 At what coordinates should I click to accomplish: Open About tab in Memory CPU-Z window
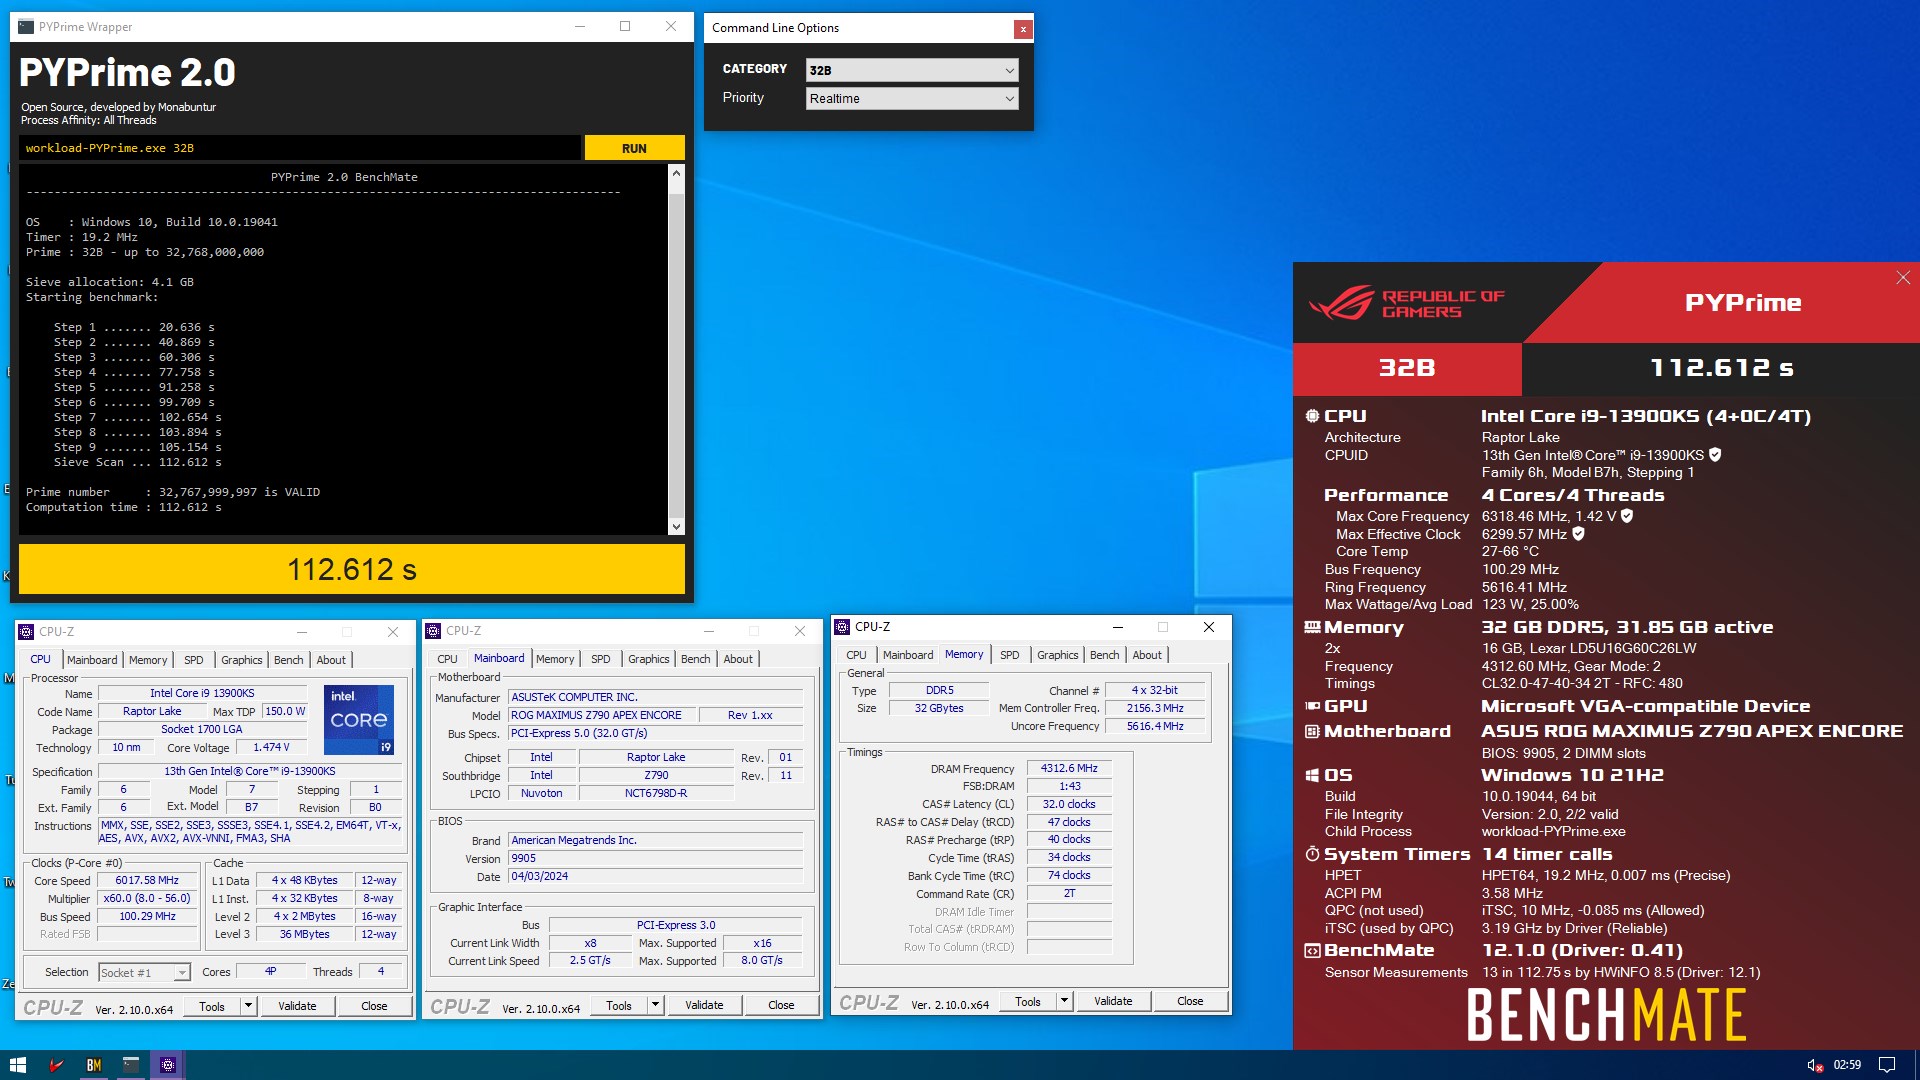click(x=1147, y=655)
